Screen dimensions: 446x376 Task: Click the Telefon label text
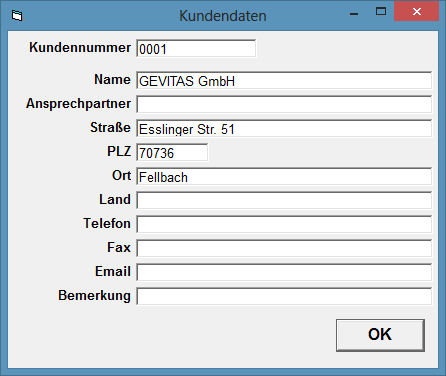tap(107, 223)
